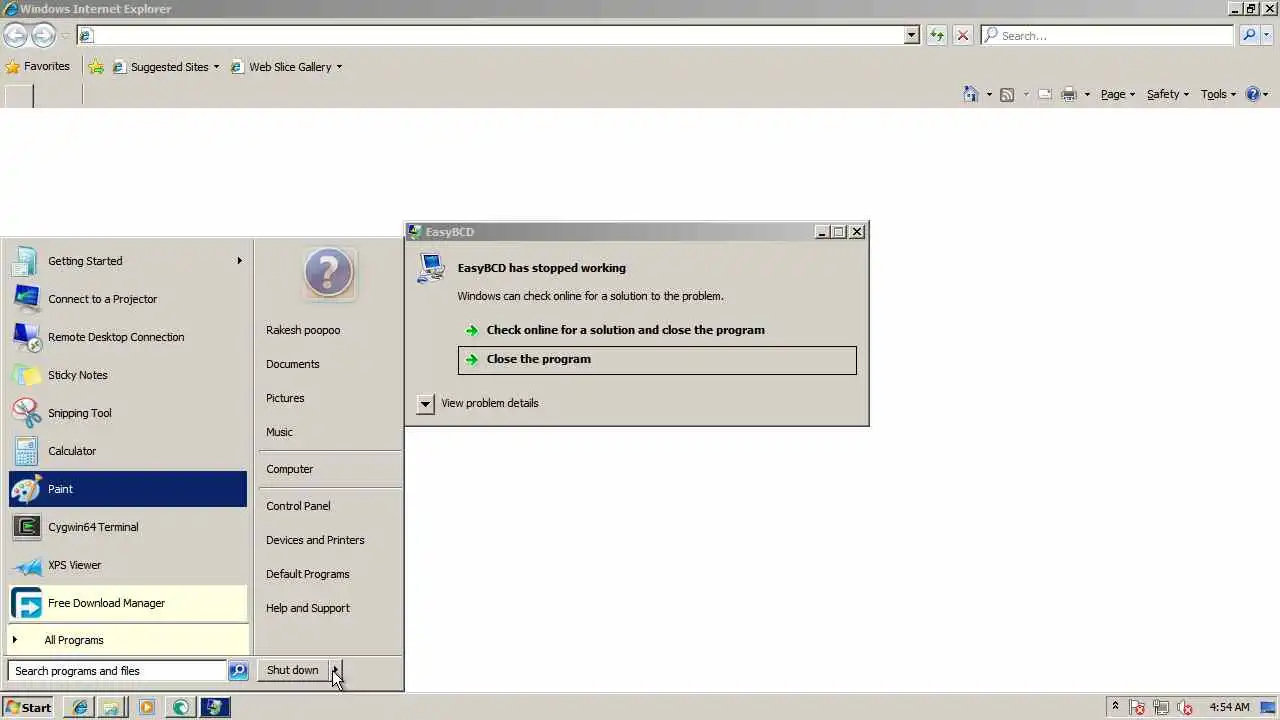The width and height of the screenshot is (1280, 720).
Task: Click the Getting Started icon
Action: point(26,261)
